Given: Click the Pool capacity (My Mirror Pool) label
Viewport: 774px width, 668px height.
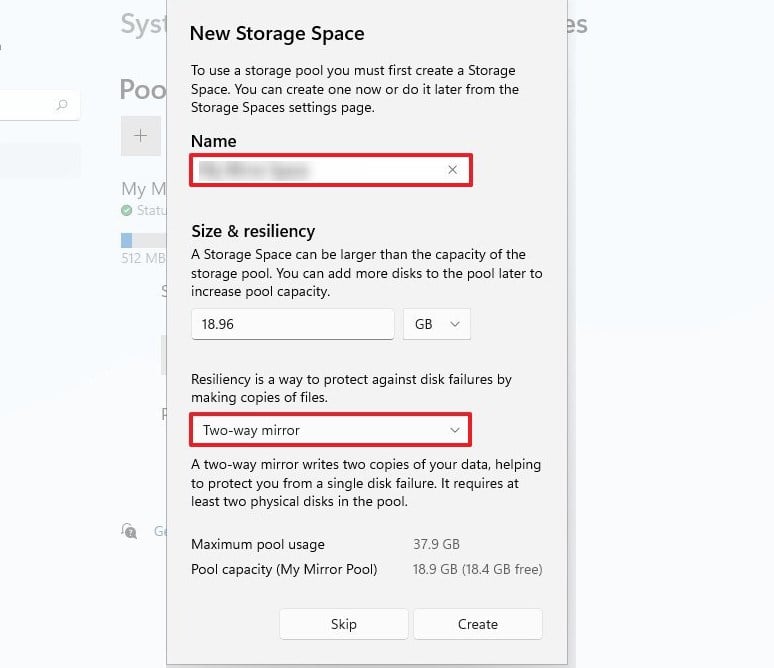Looking at the screenshot, I should click(284, 569).
